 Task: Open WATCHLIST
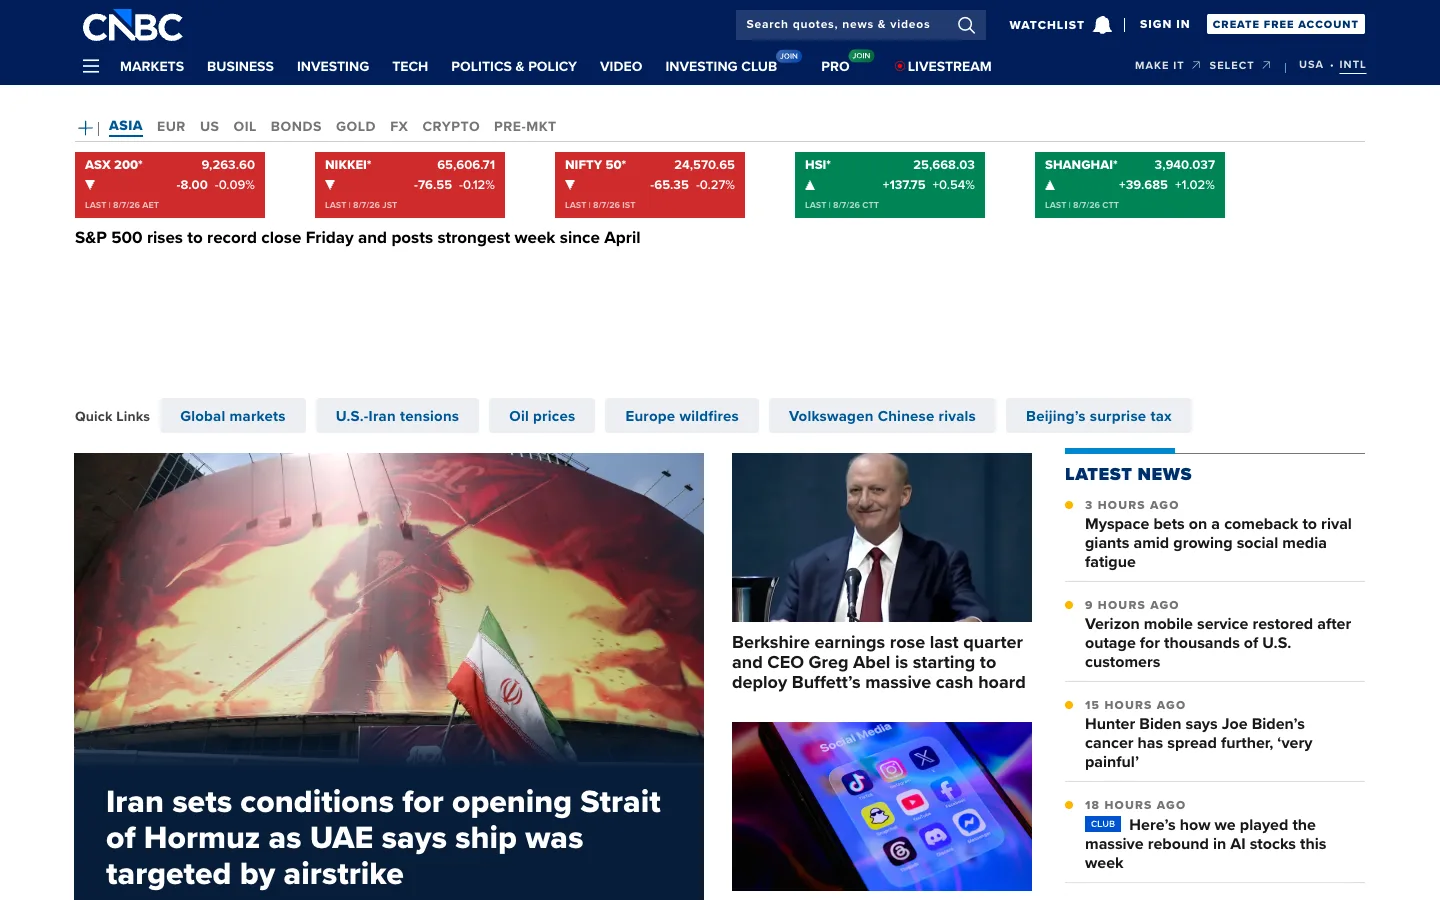pyautogui.click(x=1046, y=25)
